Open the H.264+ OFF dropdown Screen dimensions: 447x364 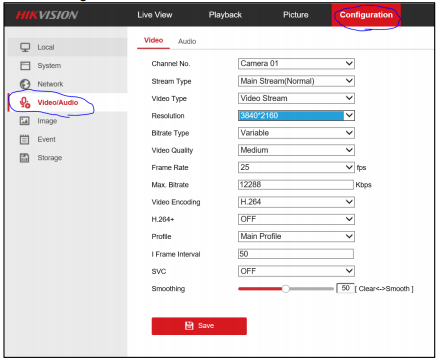(296, 219)
